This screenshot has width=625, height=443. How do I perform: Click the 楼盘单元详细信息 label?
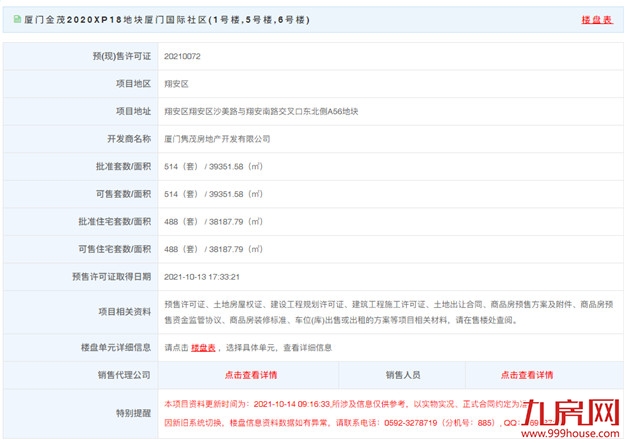click(116, 348)
